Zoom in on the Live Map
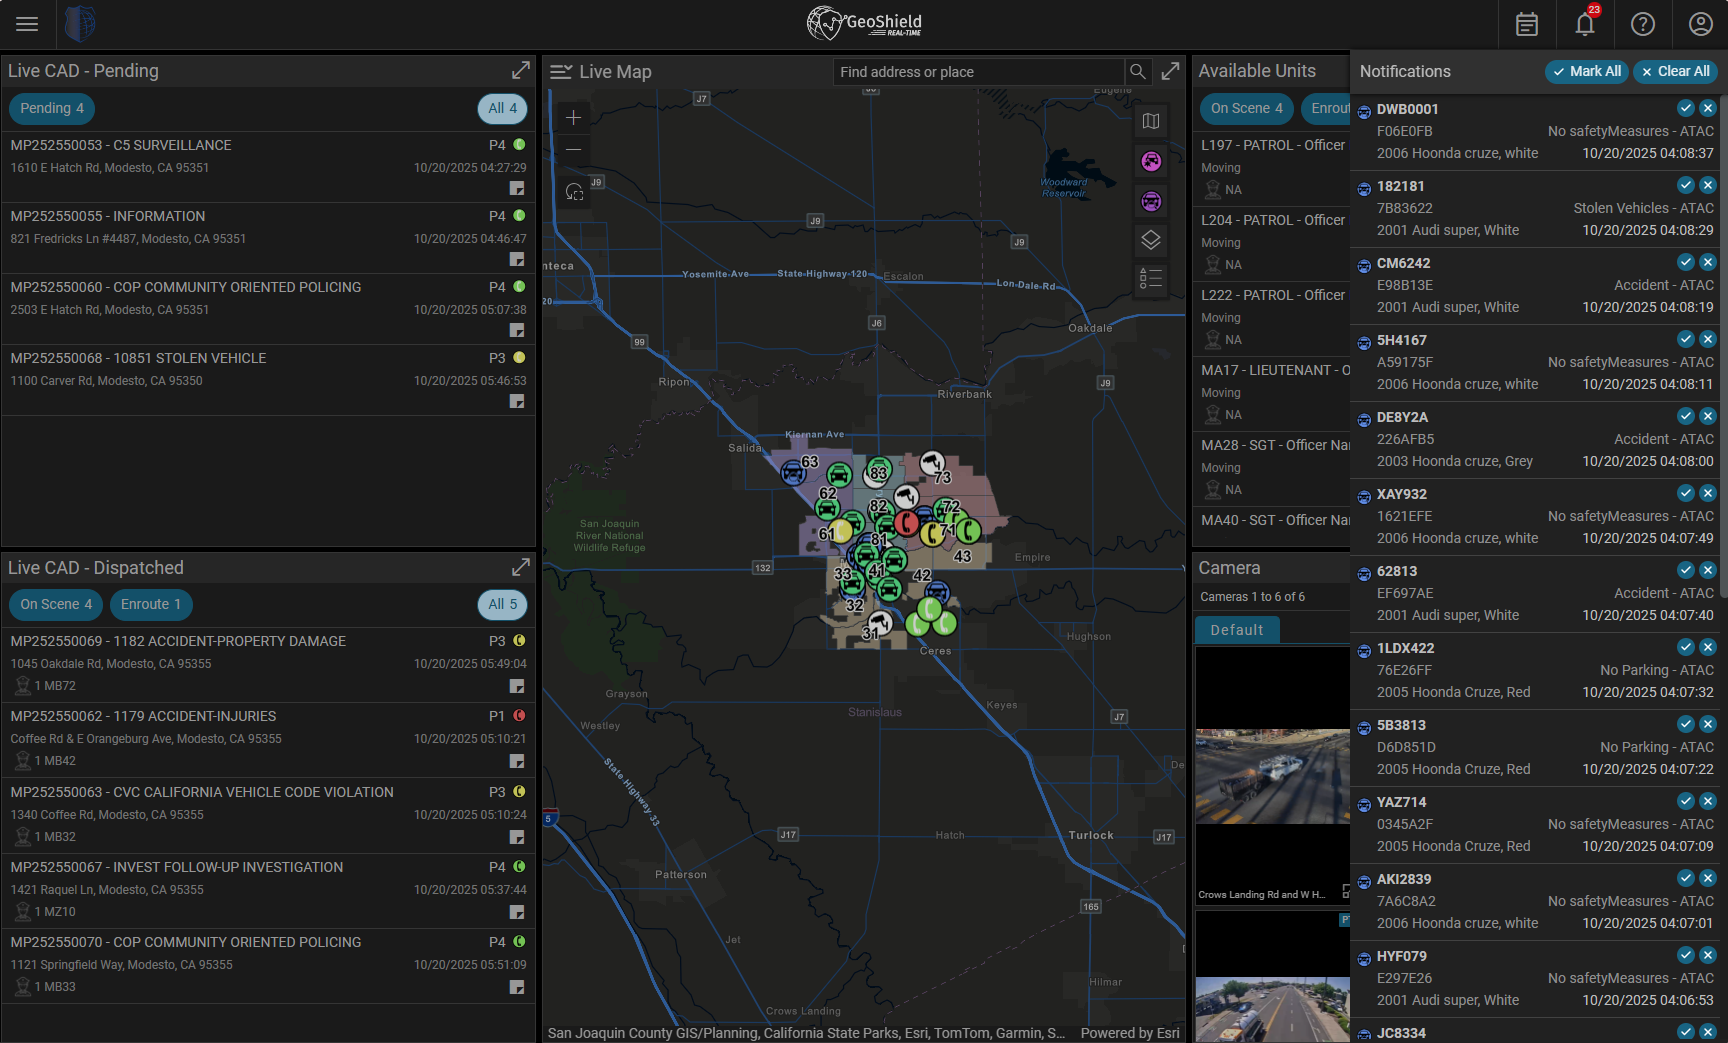1728x1043 pixels. pyautogui.click(x=573, y=118)
